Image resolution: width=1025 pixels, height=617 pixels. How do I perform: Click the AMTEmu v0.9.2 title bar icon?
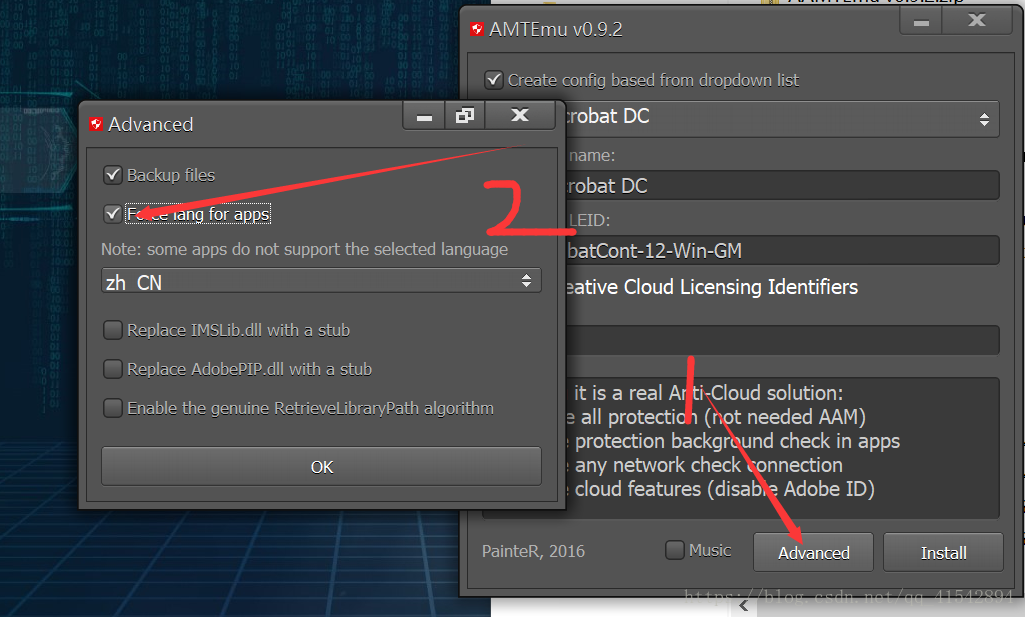(477, 29)
